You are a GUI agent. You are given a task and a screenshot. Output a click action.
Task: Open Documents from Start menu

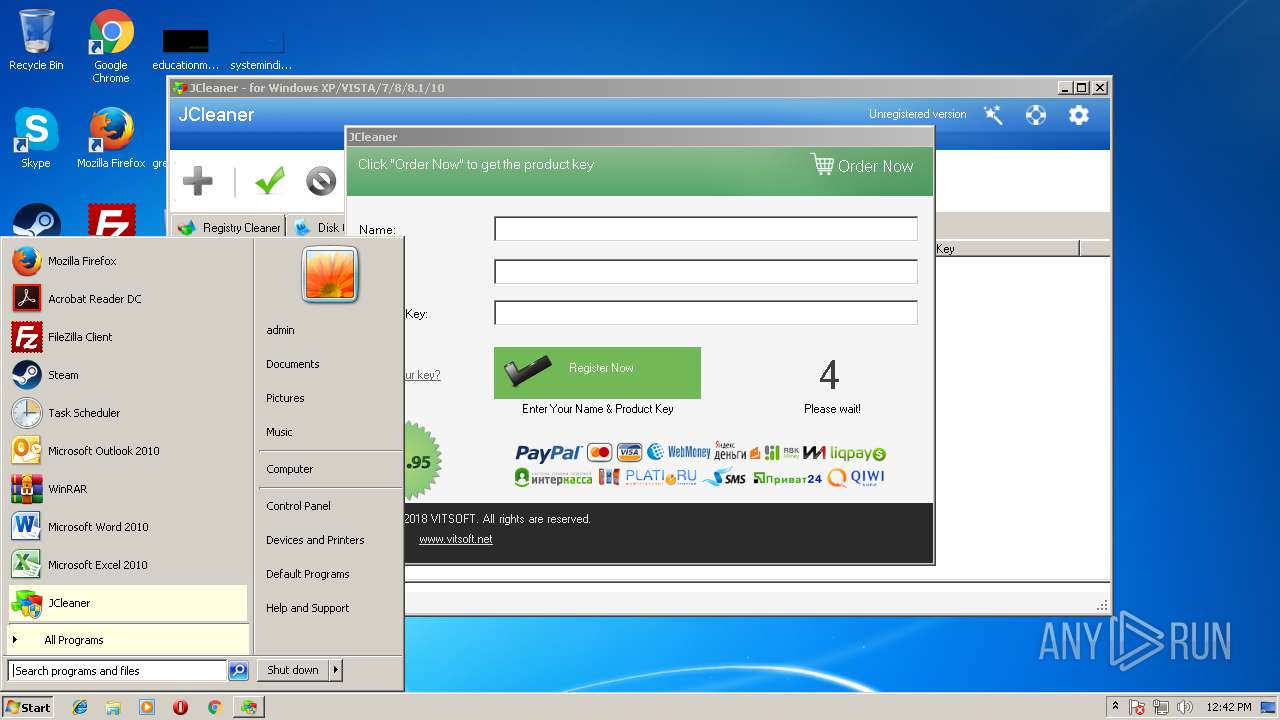point(328,364)
